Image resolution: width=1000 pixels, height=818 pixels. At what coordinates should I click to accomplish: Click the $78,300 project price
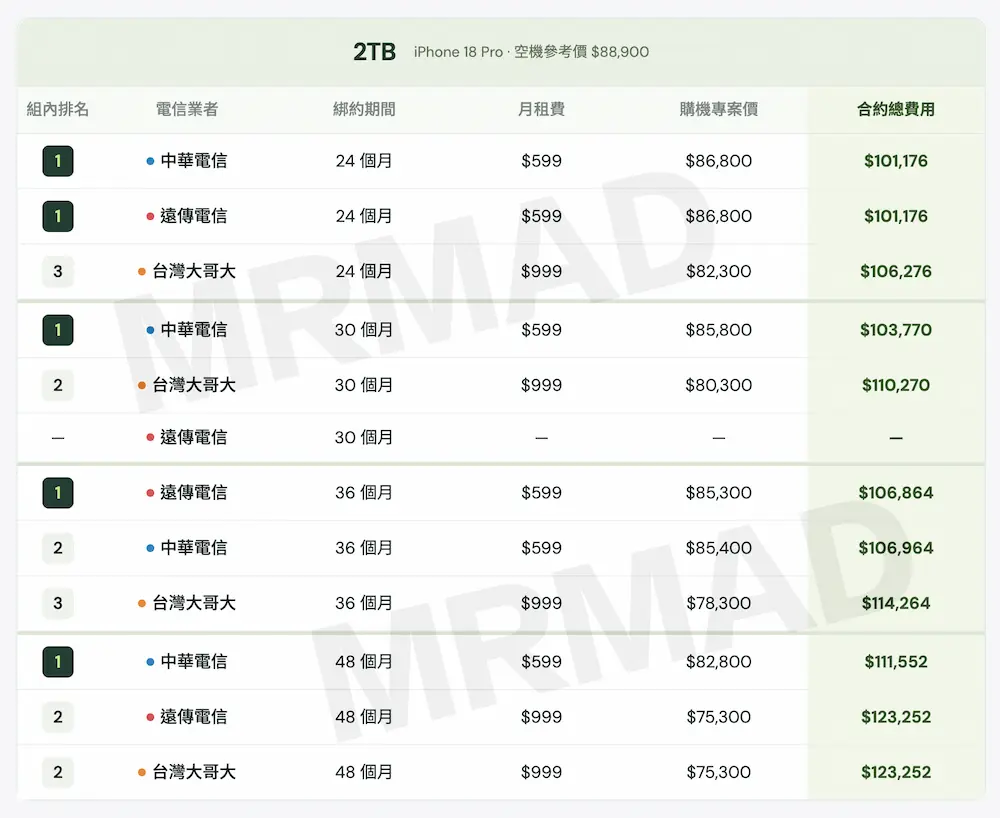pyautogui.click(x=719, y=603)
